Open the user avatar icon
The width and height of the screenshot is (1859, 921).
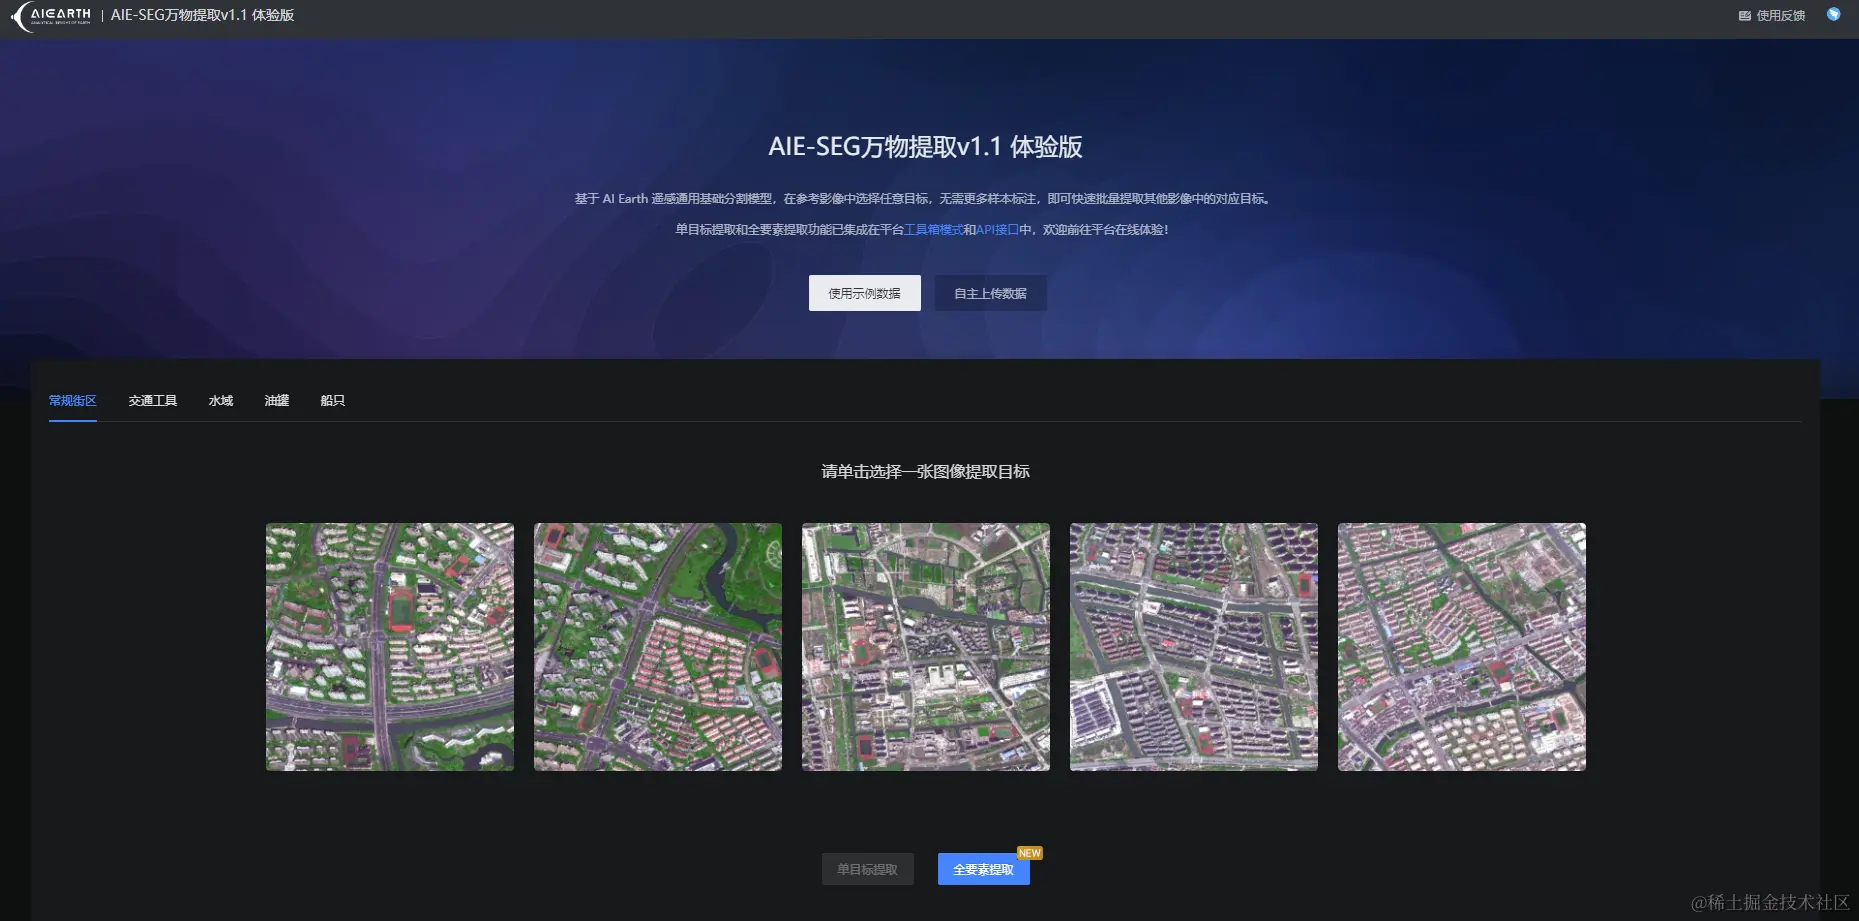click(1833, 14)
